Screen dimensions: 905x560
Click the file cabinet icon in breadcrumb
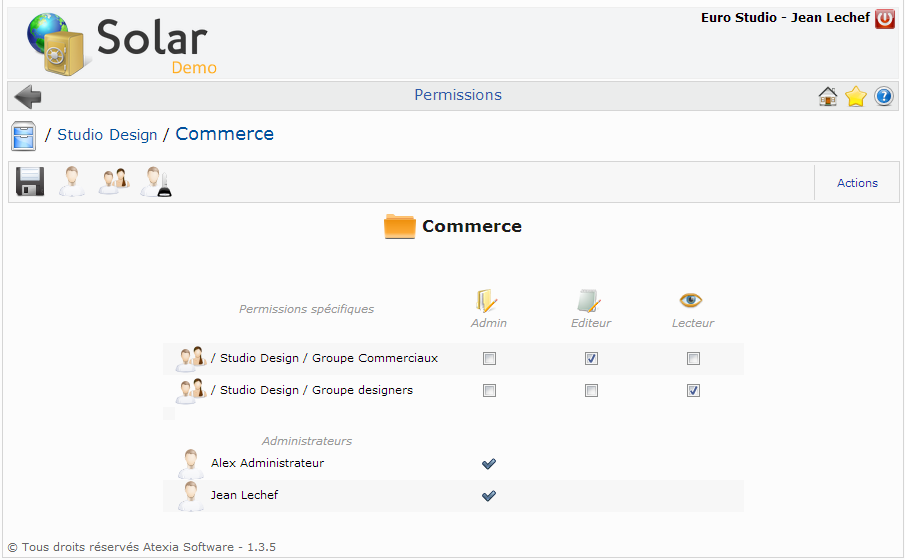coord(24,136)
